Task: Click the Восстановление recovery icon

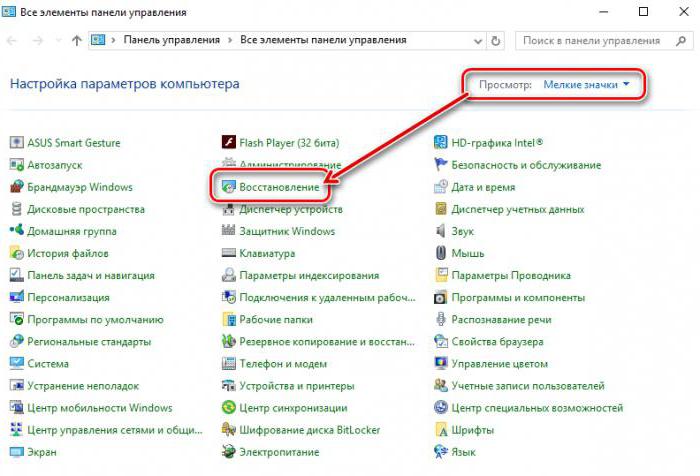Action: pyautogui.click(x=229, y=187)
